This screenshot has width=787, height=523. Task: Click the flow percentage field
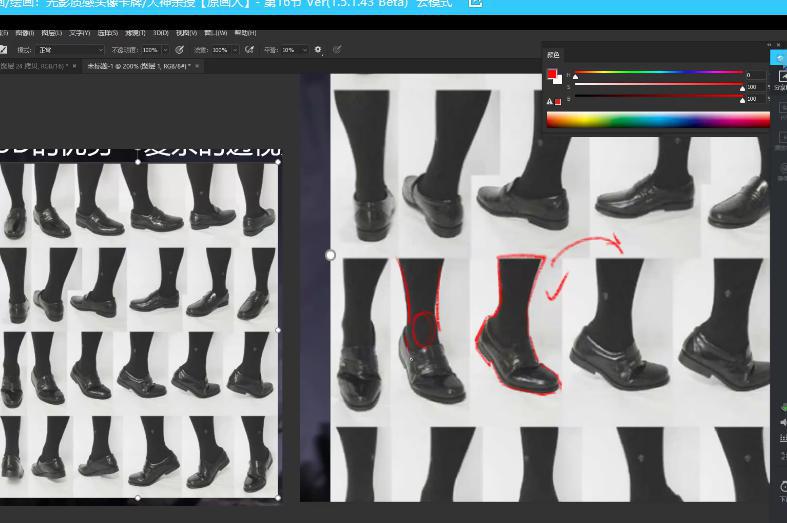tap(220, 50)
